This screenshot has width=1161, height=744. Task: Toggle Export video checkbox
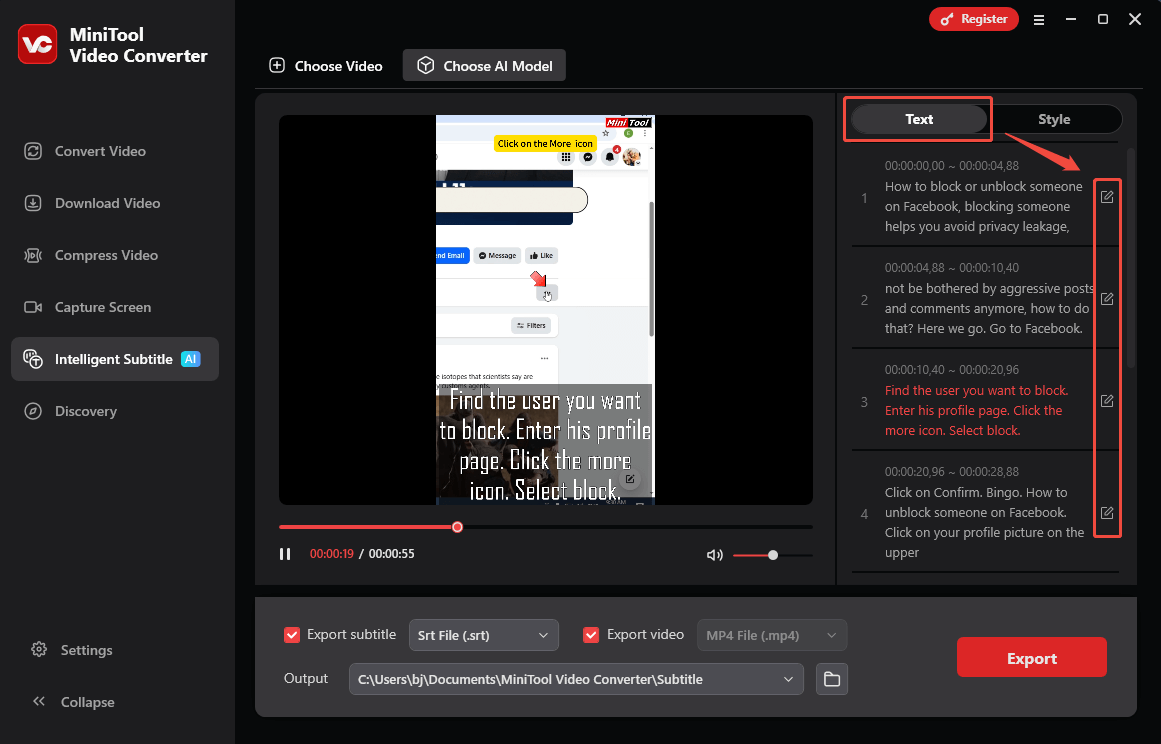coord(591,635)
